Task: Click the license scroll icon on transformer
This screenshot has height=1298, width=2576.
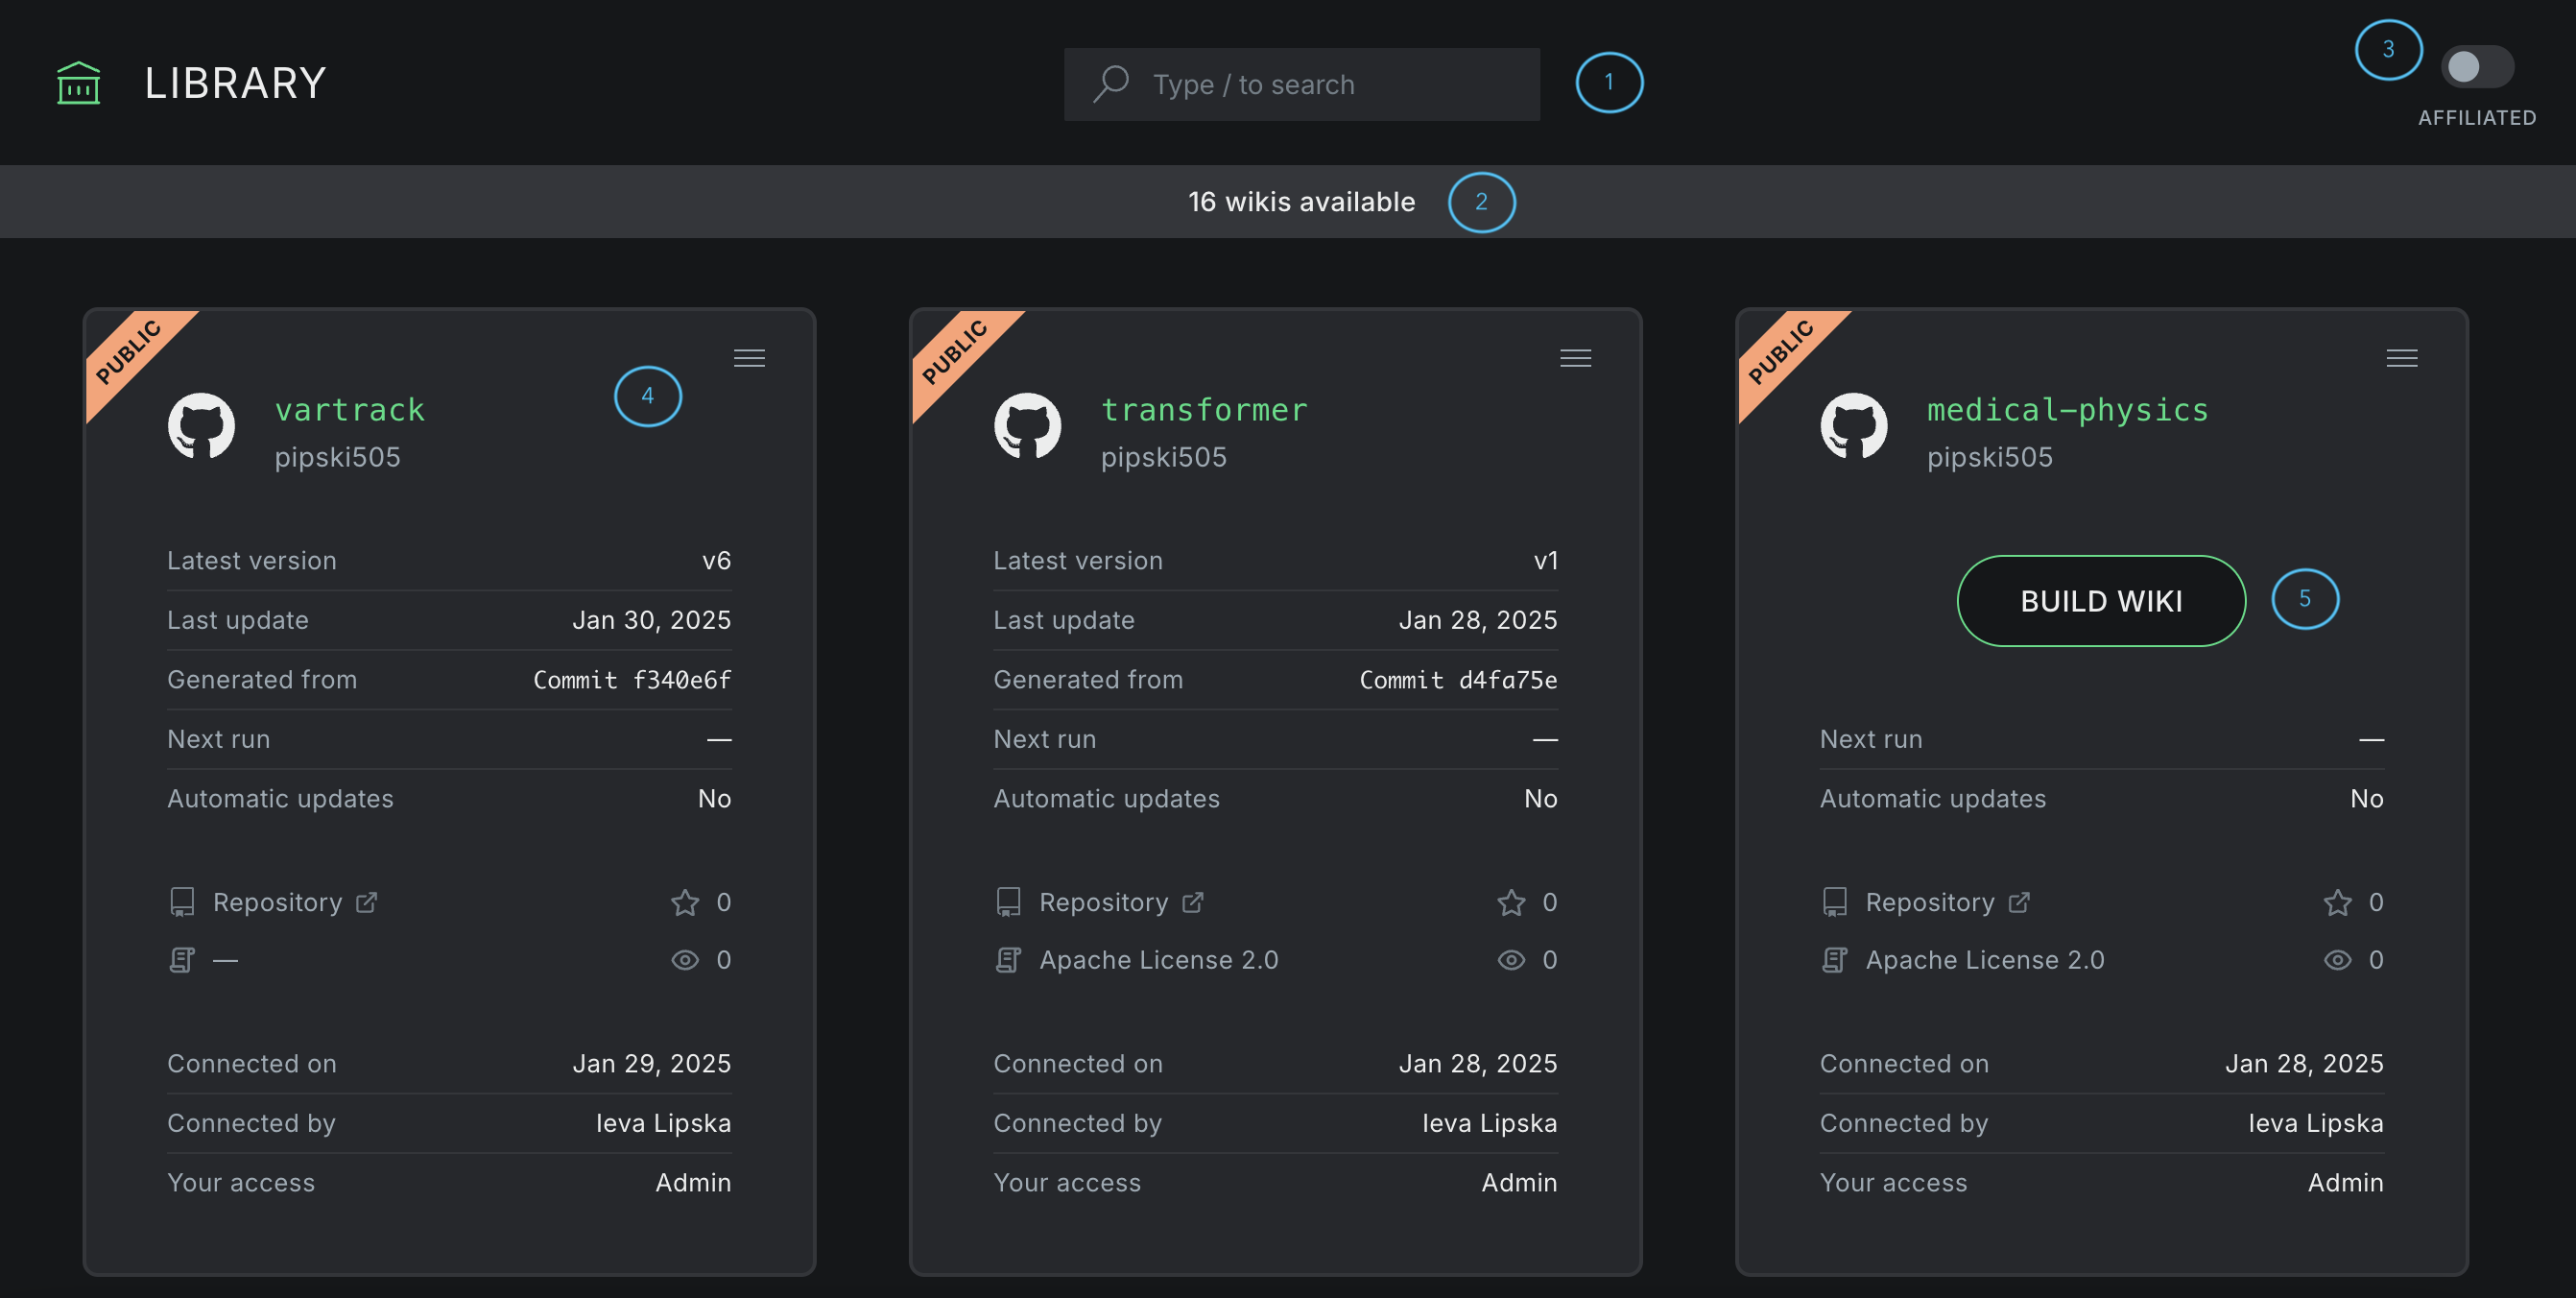Action: [1008, 960]
